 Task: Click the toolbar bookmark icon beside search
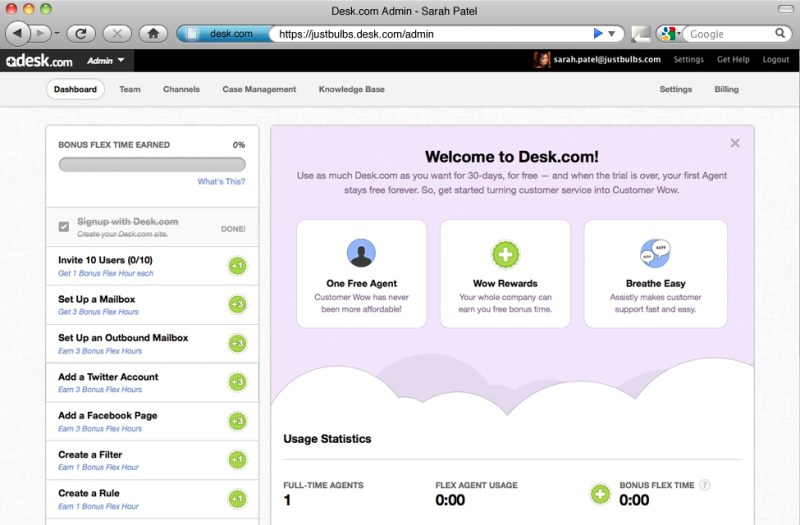640,34
